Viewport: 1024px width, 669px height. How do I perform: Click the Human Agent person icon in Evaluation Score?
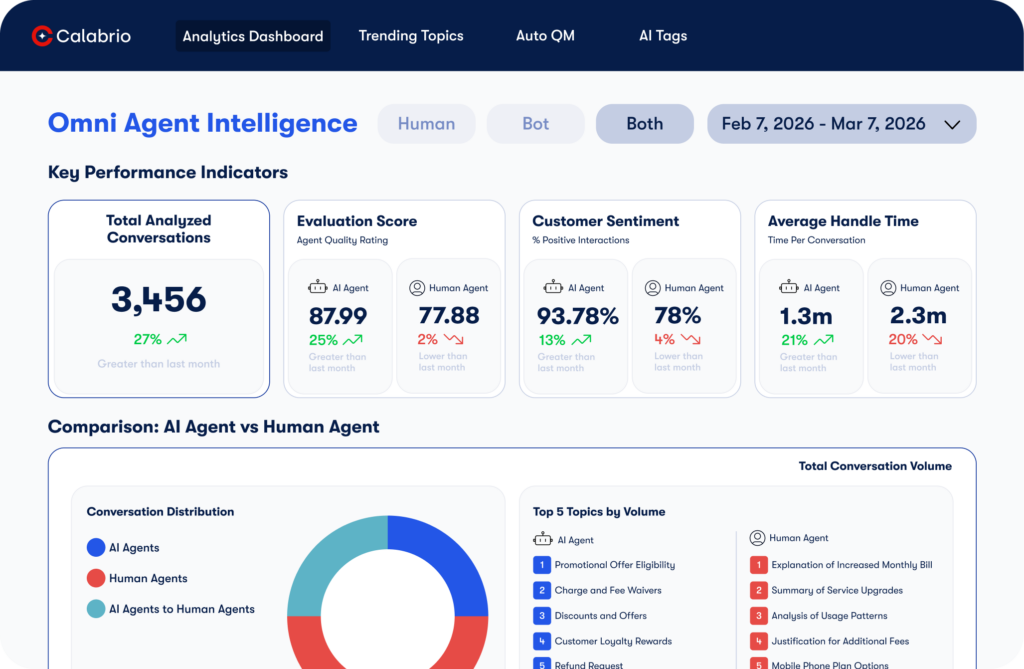(417, 287)
